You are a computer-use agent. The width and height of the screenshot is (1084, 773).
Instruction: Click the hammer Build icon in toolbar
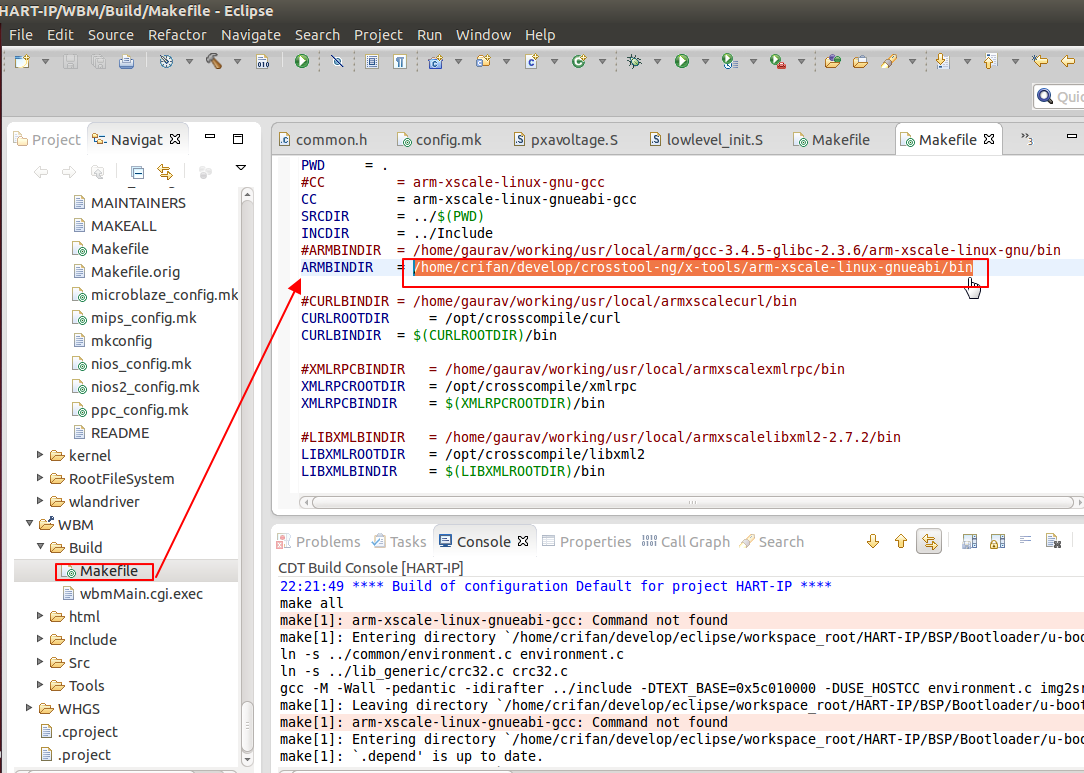click(x=213, y=62)
